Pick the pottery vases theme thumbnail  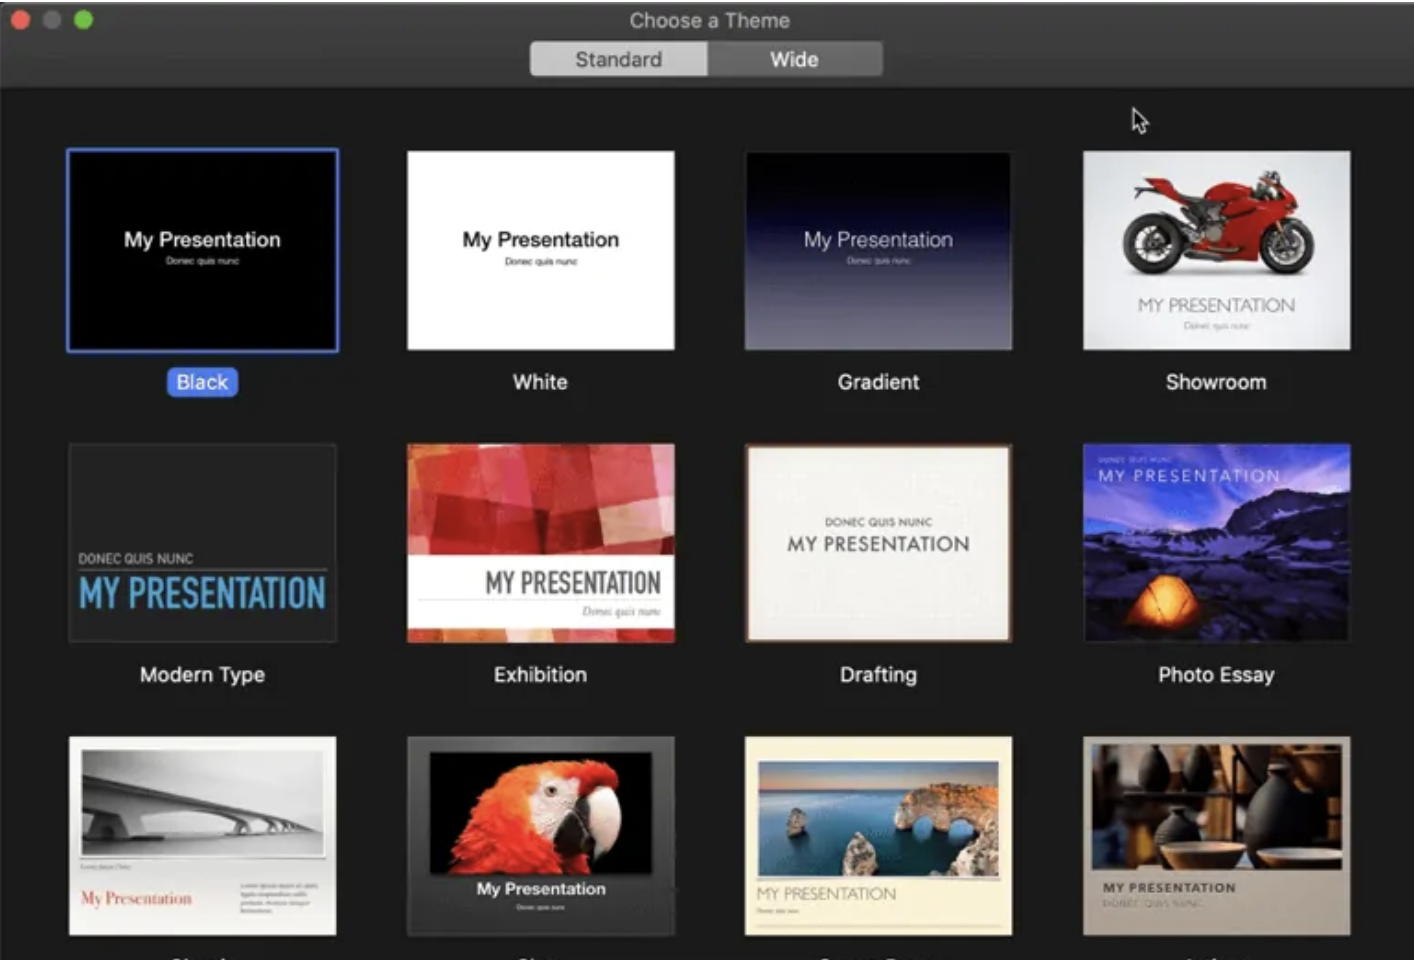coord(1216,836)
